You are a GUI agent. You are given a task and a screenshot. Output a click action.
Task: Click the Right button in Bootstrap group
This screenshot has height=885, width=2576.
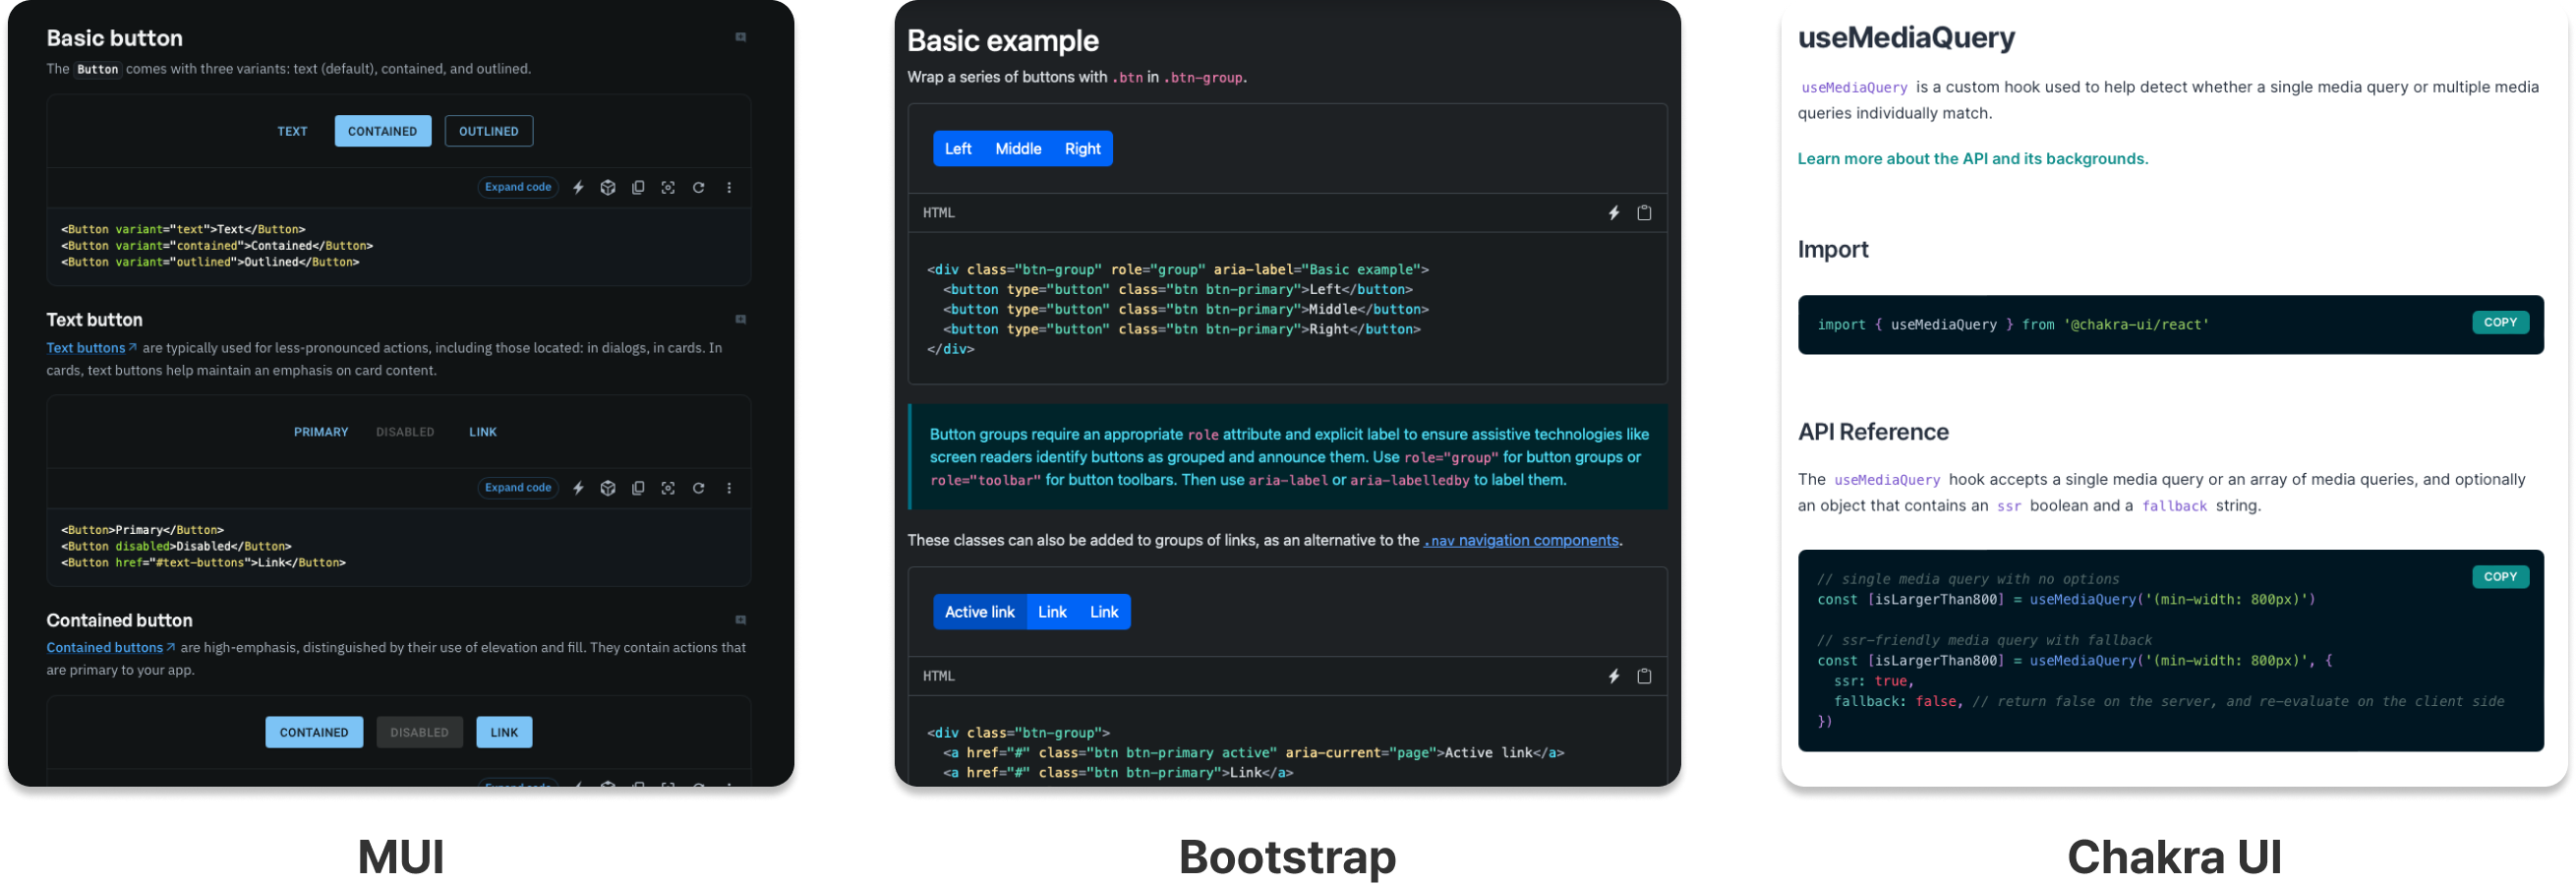[x=1083, y=149]
